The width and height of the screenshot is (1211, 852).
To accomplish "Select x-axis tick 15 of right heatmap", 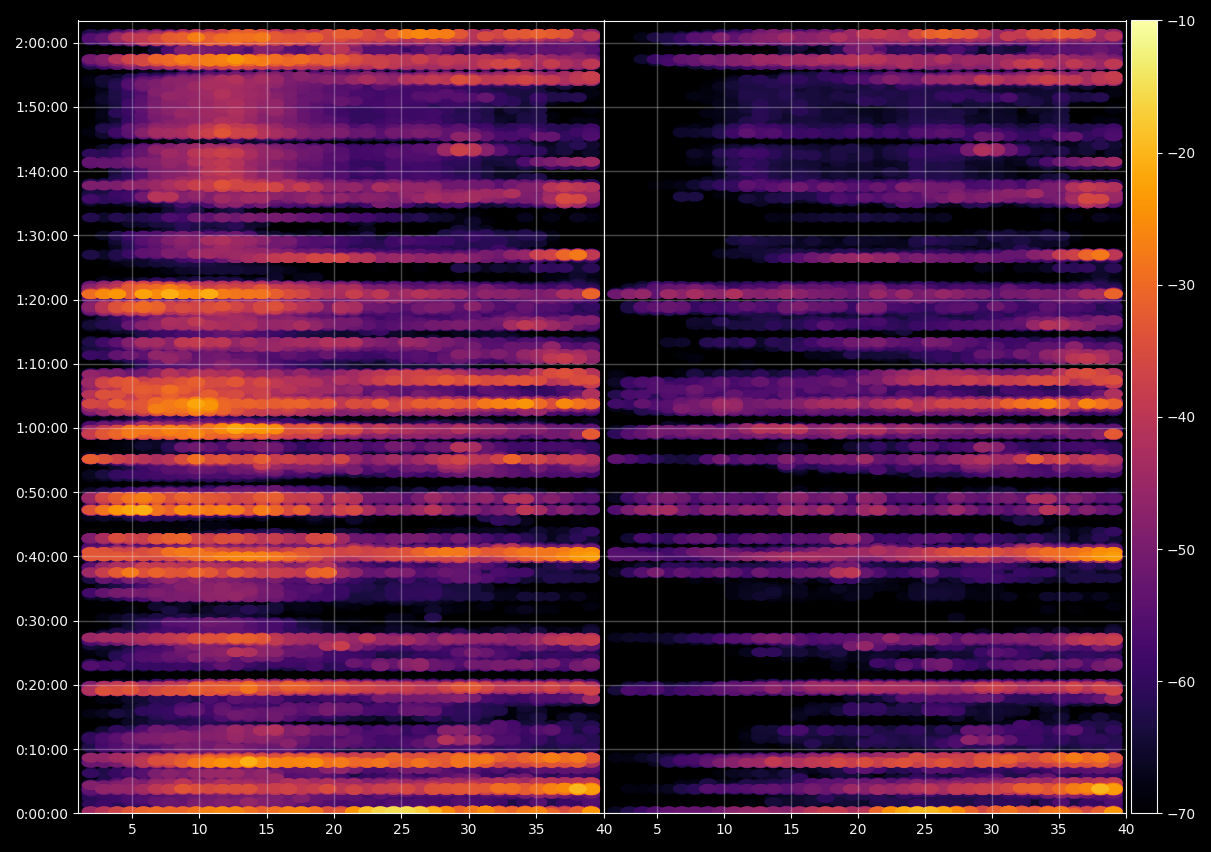I will click(x=791, y=830).
